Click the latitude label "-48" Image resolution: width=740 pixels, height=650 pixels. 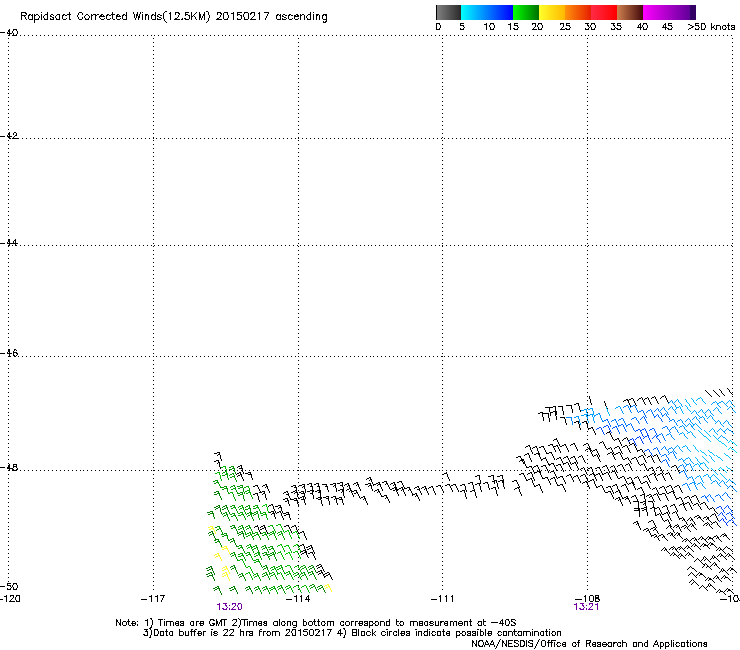[x=9, y=467]
